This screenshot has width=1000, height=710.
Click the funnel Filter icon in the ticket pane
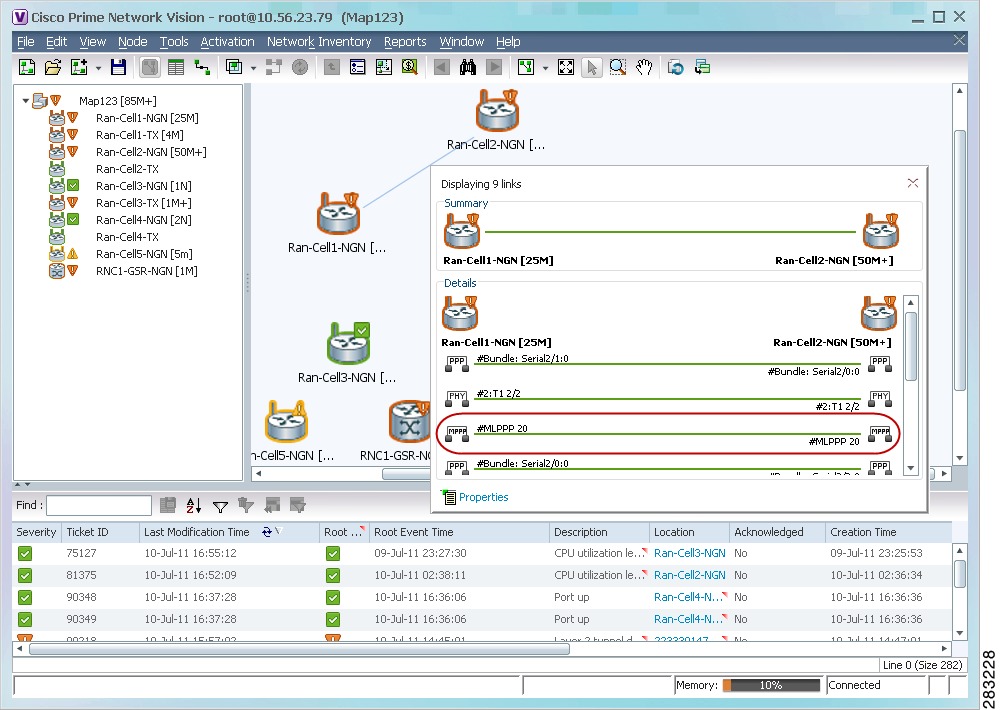[220, 506]
